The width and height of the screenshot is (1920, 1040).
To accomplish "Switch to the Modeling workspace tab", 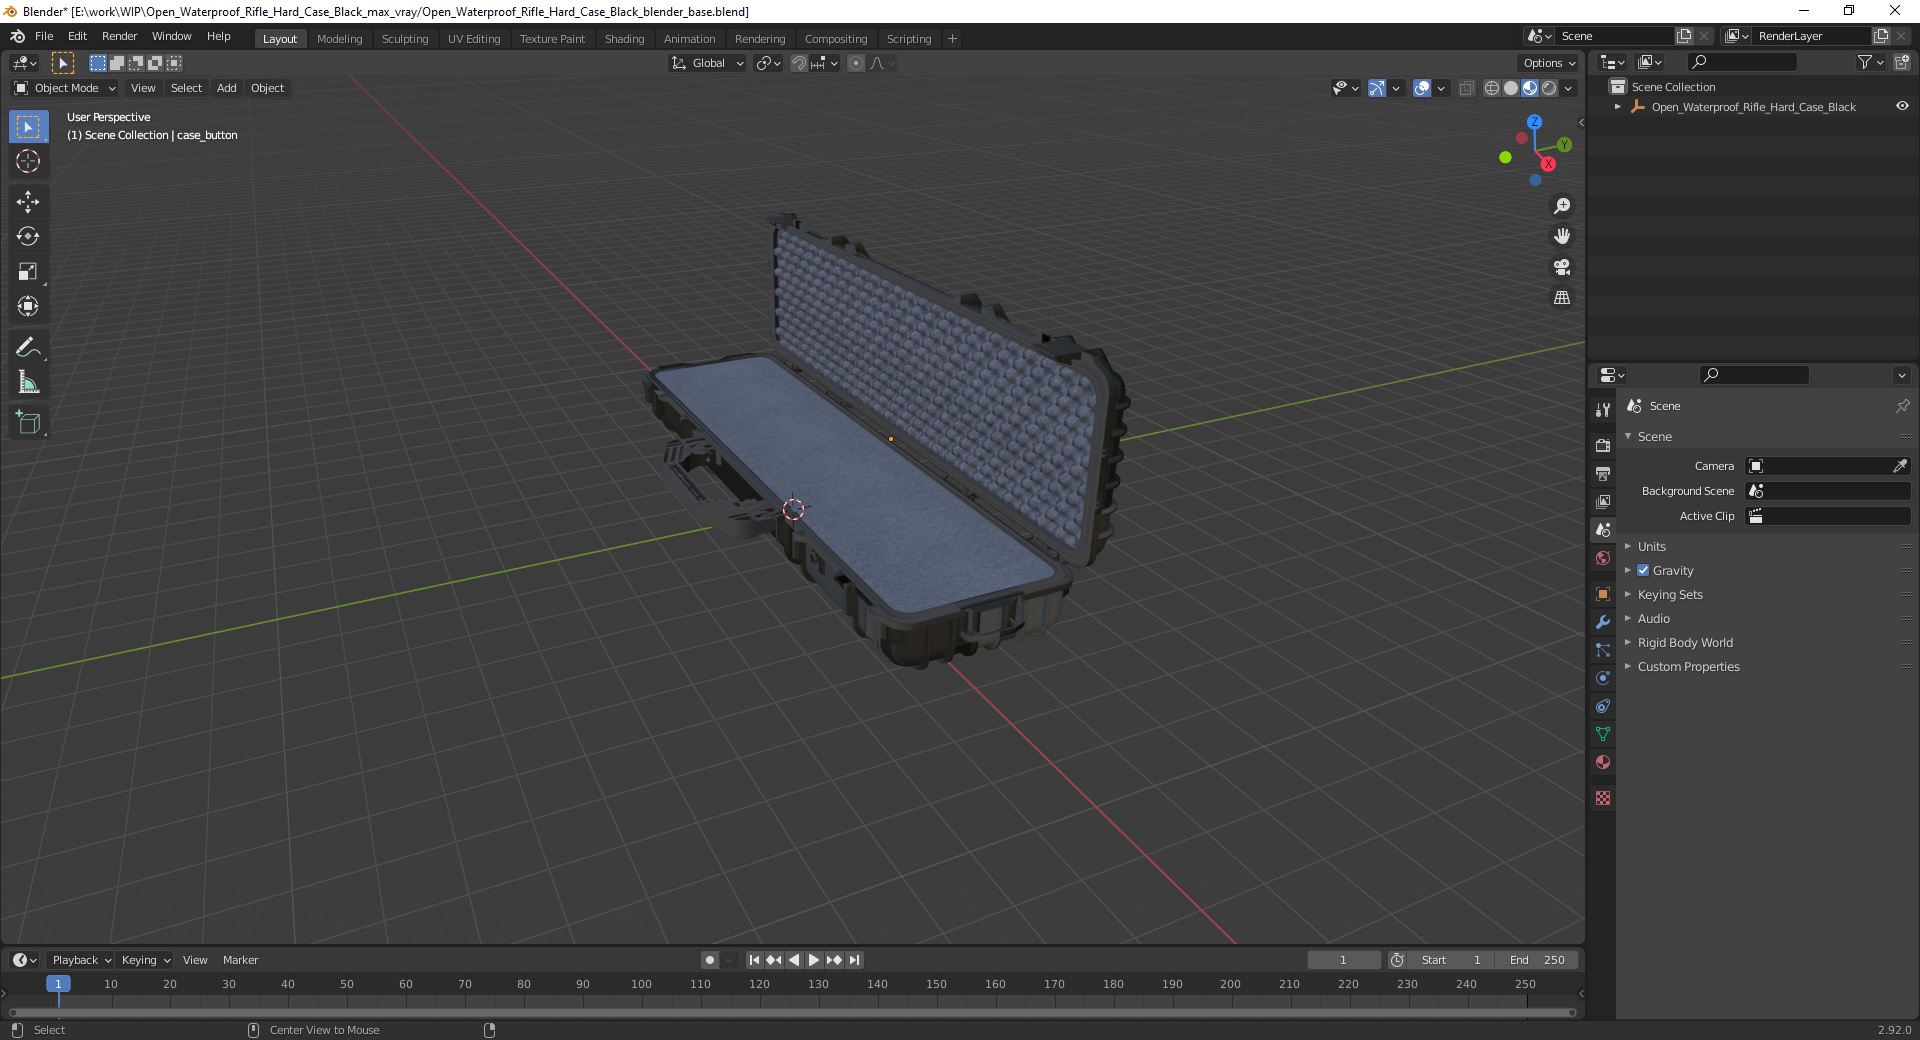I will [x=339, y=39].
